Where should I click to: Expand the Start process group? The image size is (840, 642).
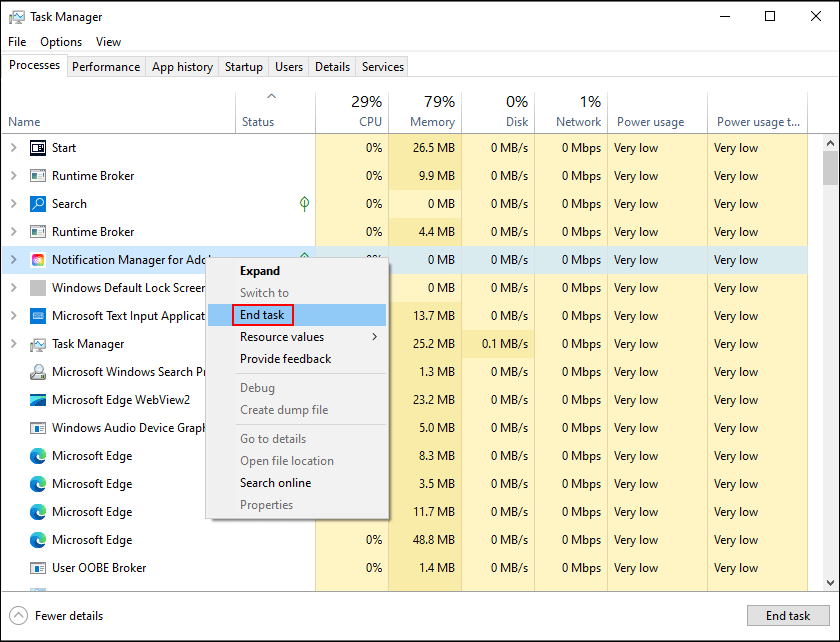coord(14,148)
